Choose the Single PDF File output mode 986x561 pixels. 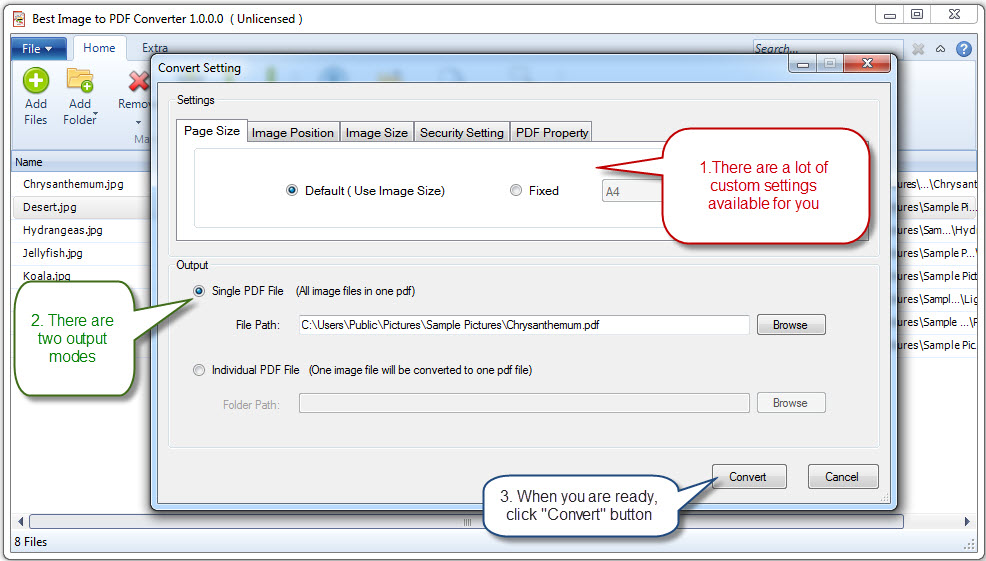(x=199, y=291)
